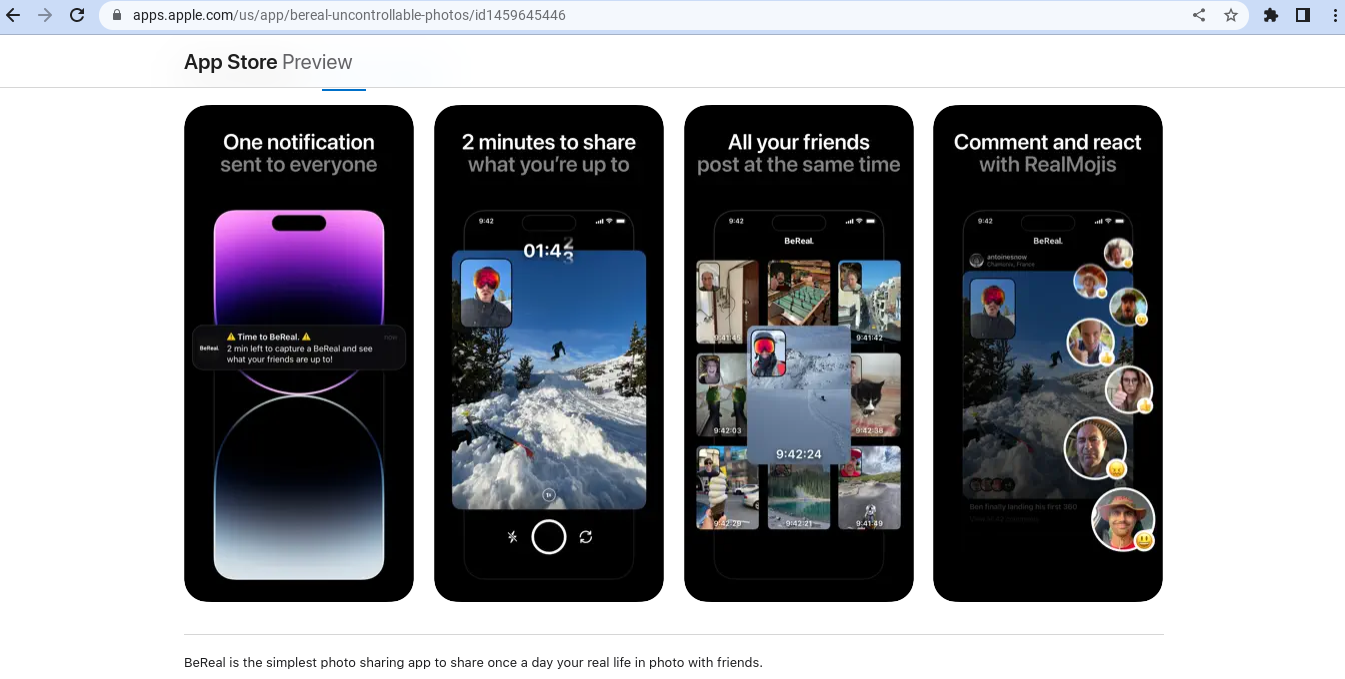
Task: Click the 'BeReal is the simplest' description text
Action: click(x=473, y=662)
